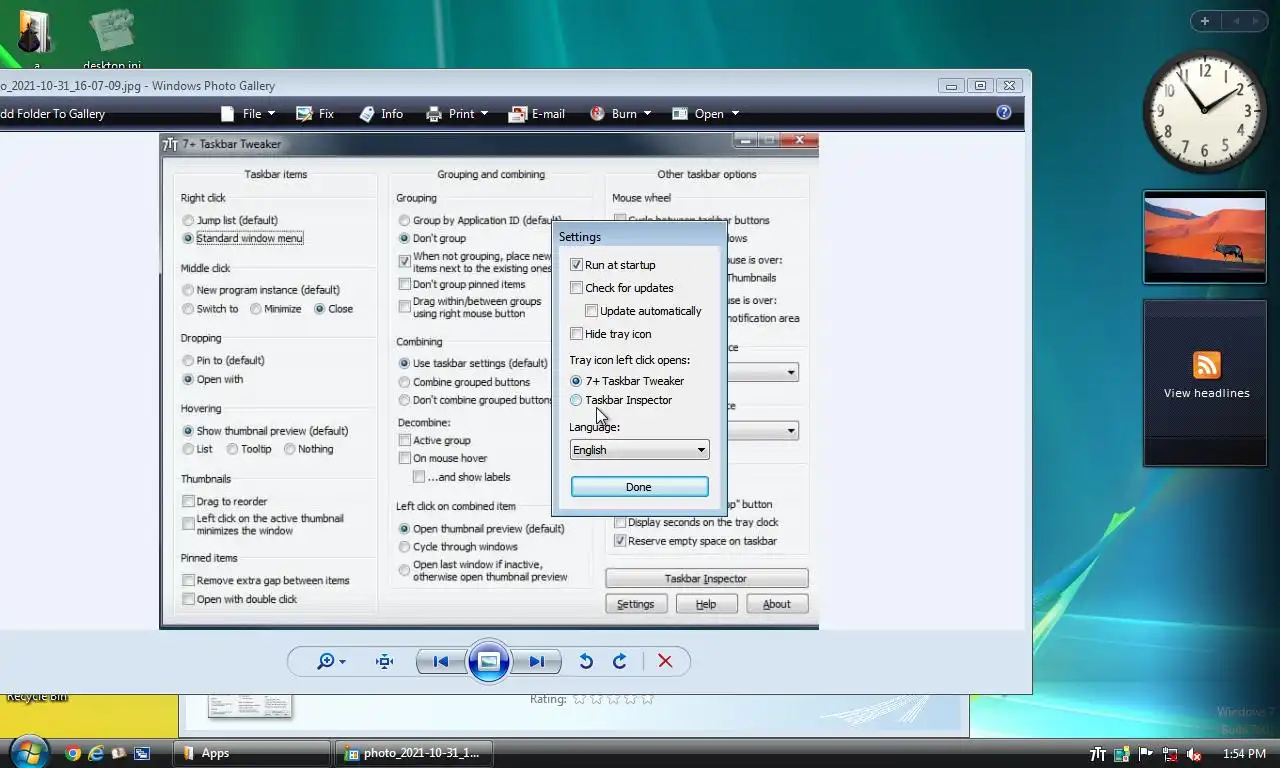The image size is (1280, 768).
Task: Click the 1:54 PM taskbar clock
Action: (1244, 754)
